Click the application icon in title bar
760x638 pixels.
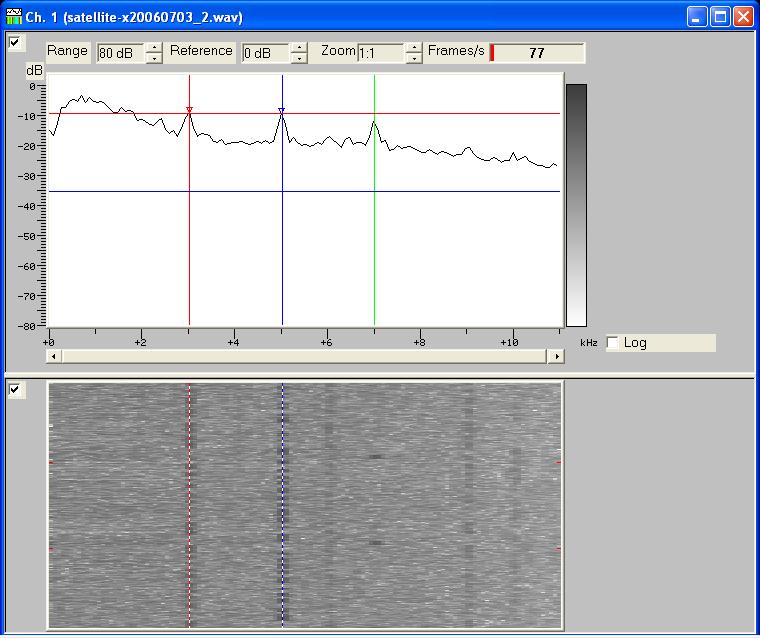tap(14, 17)
